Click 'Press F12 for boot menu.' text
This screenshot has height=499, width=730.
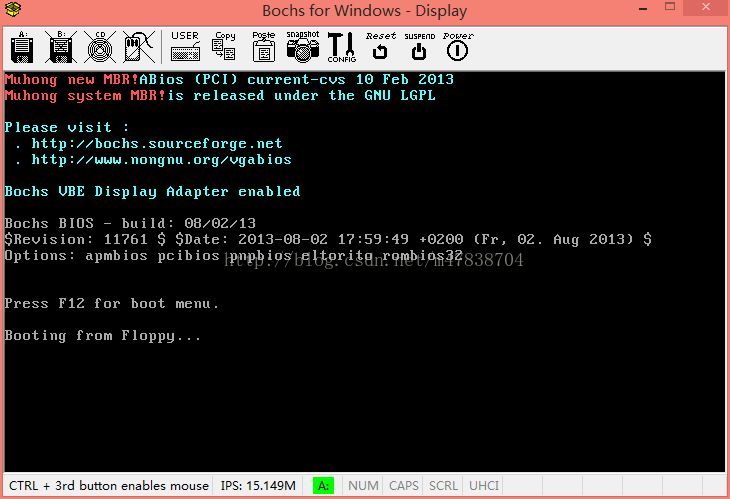coord(112,303)
